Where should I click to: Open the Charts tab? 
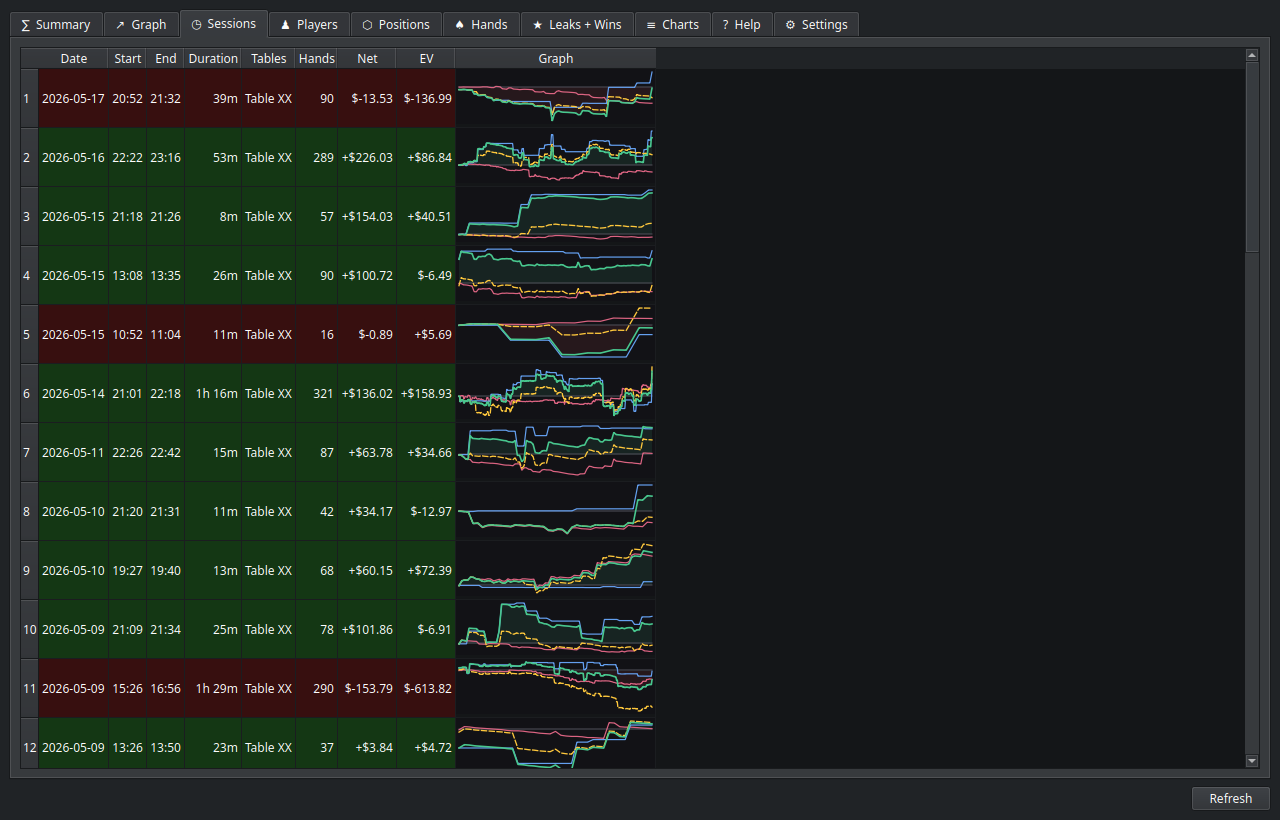pos(673,24)
